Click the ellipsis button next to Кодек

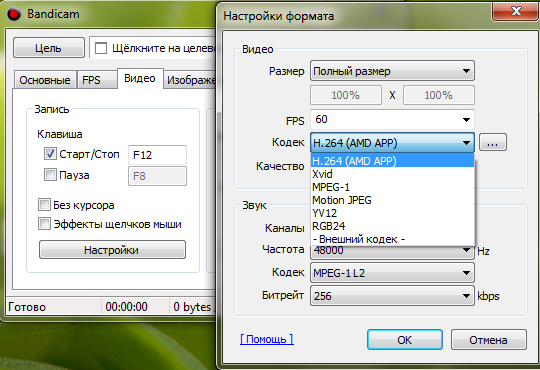point(493,142)
